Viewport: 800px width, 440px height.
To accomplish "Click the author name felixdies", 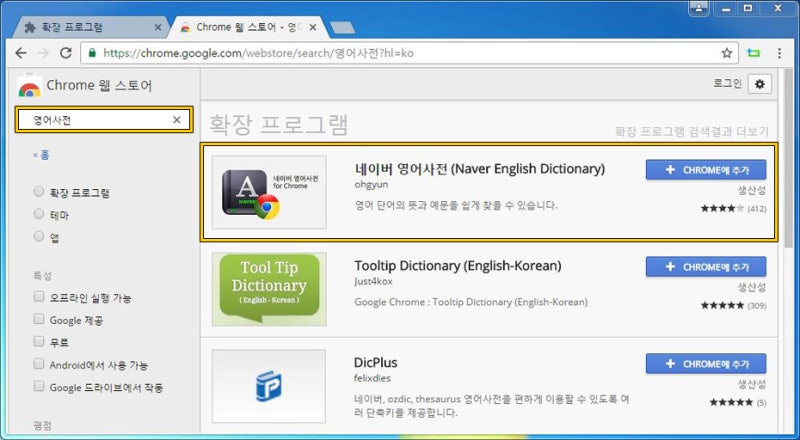I will coord(372,378).
